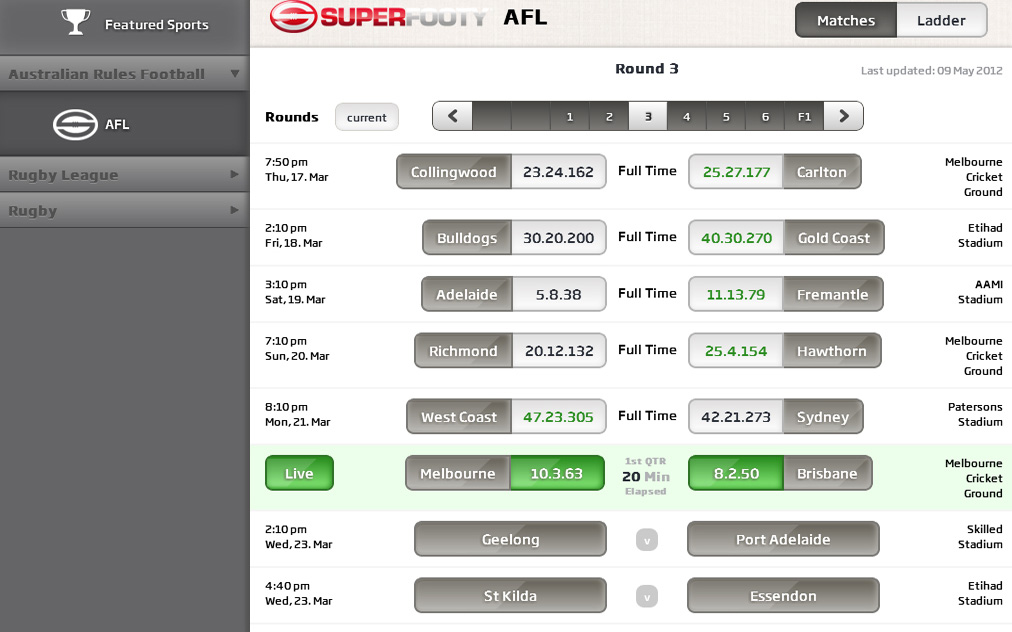Click the SuperFooty logo in the header

click(378, 17)
